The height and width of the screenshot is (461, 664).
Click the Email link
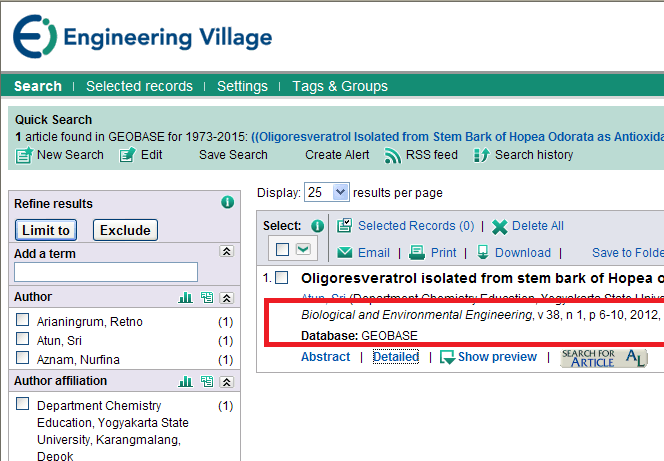(x=374, y=253)
